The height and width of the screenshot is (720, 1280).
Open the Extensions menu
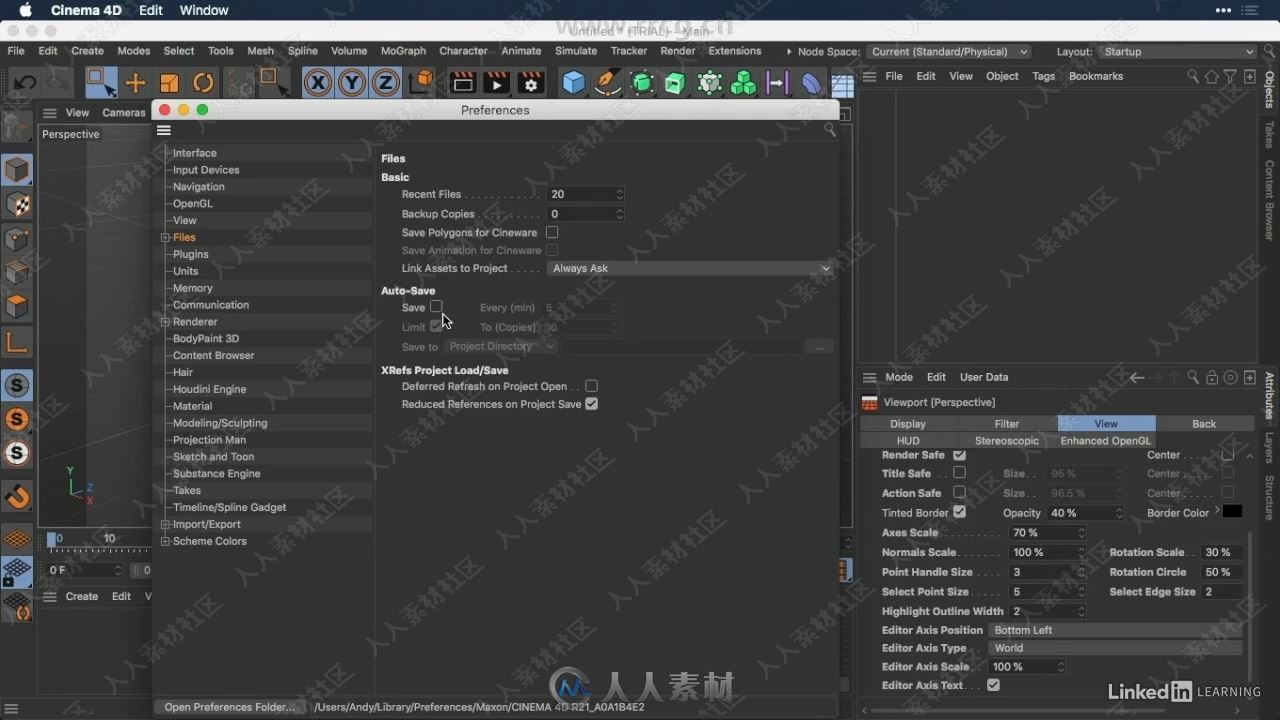pyautogui.click(x=734, y=51)
